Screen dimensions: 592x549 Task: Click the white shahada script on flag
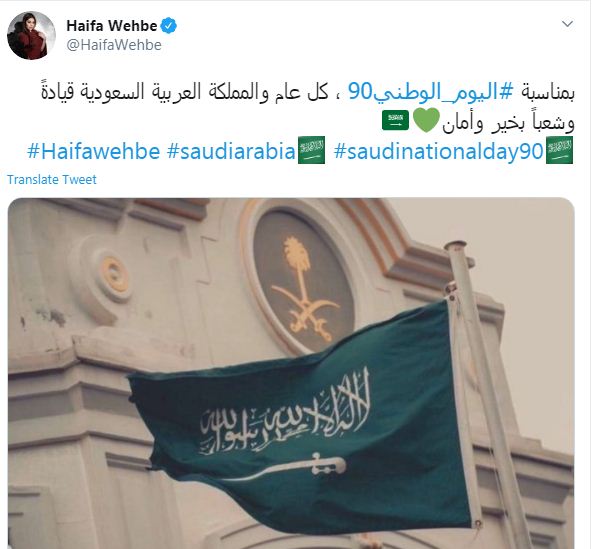click(x=284, y=410)
